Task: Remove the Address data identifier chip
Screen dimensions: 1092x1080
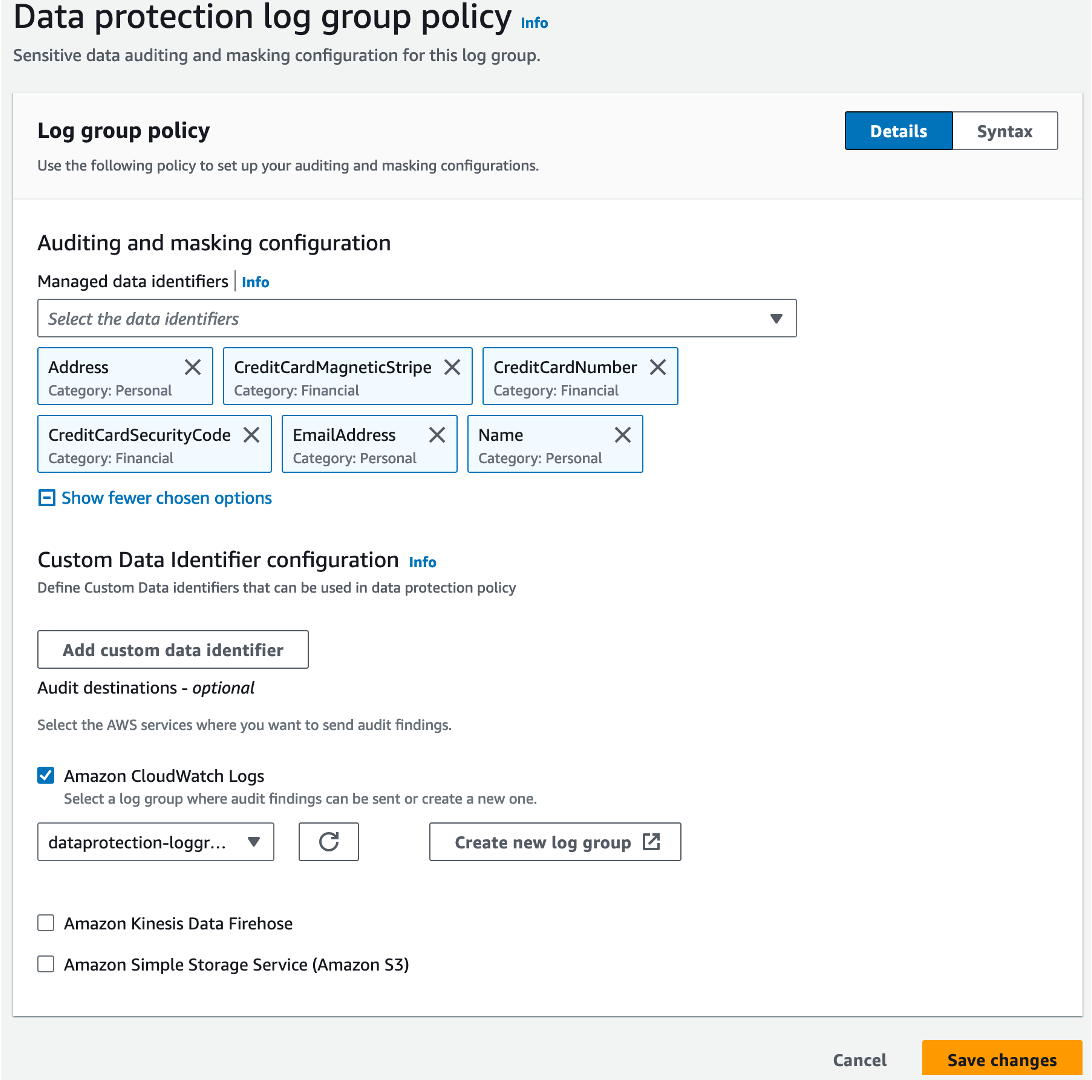Action: 192,366
